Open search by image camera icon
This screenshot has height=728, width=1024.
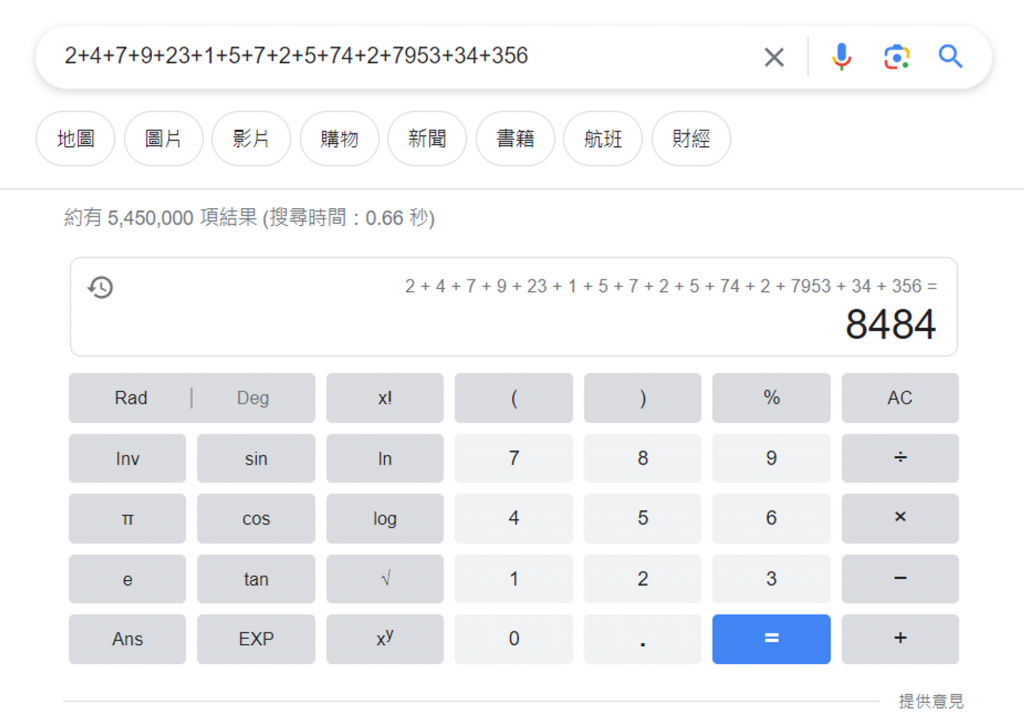coord(897,57)
